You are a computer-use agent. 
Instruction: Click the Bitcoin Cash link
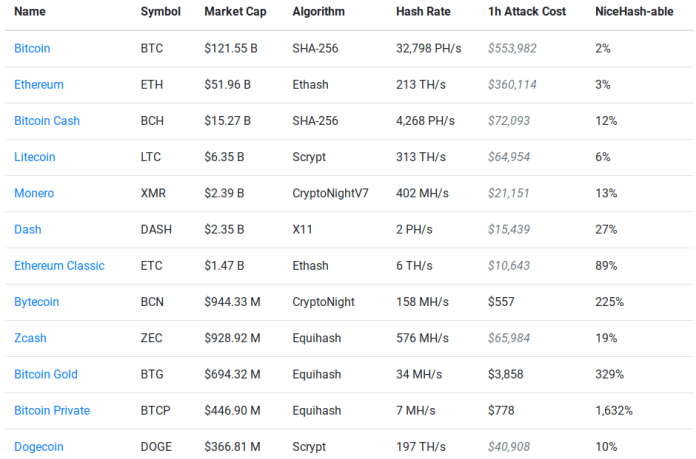[47, 121]
